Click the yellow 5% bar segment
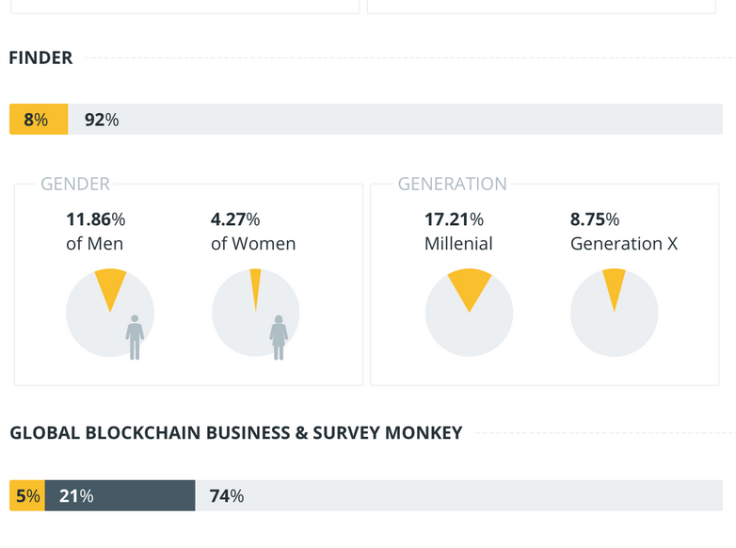This screenshot has width=736, height=548. 27,495
